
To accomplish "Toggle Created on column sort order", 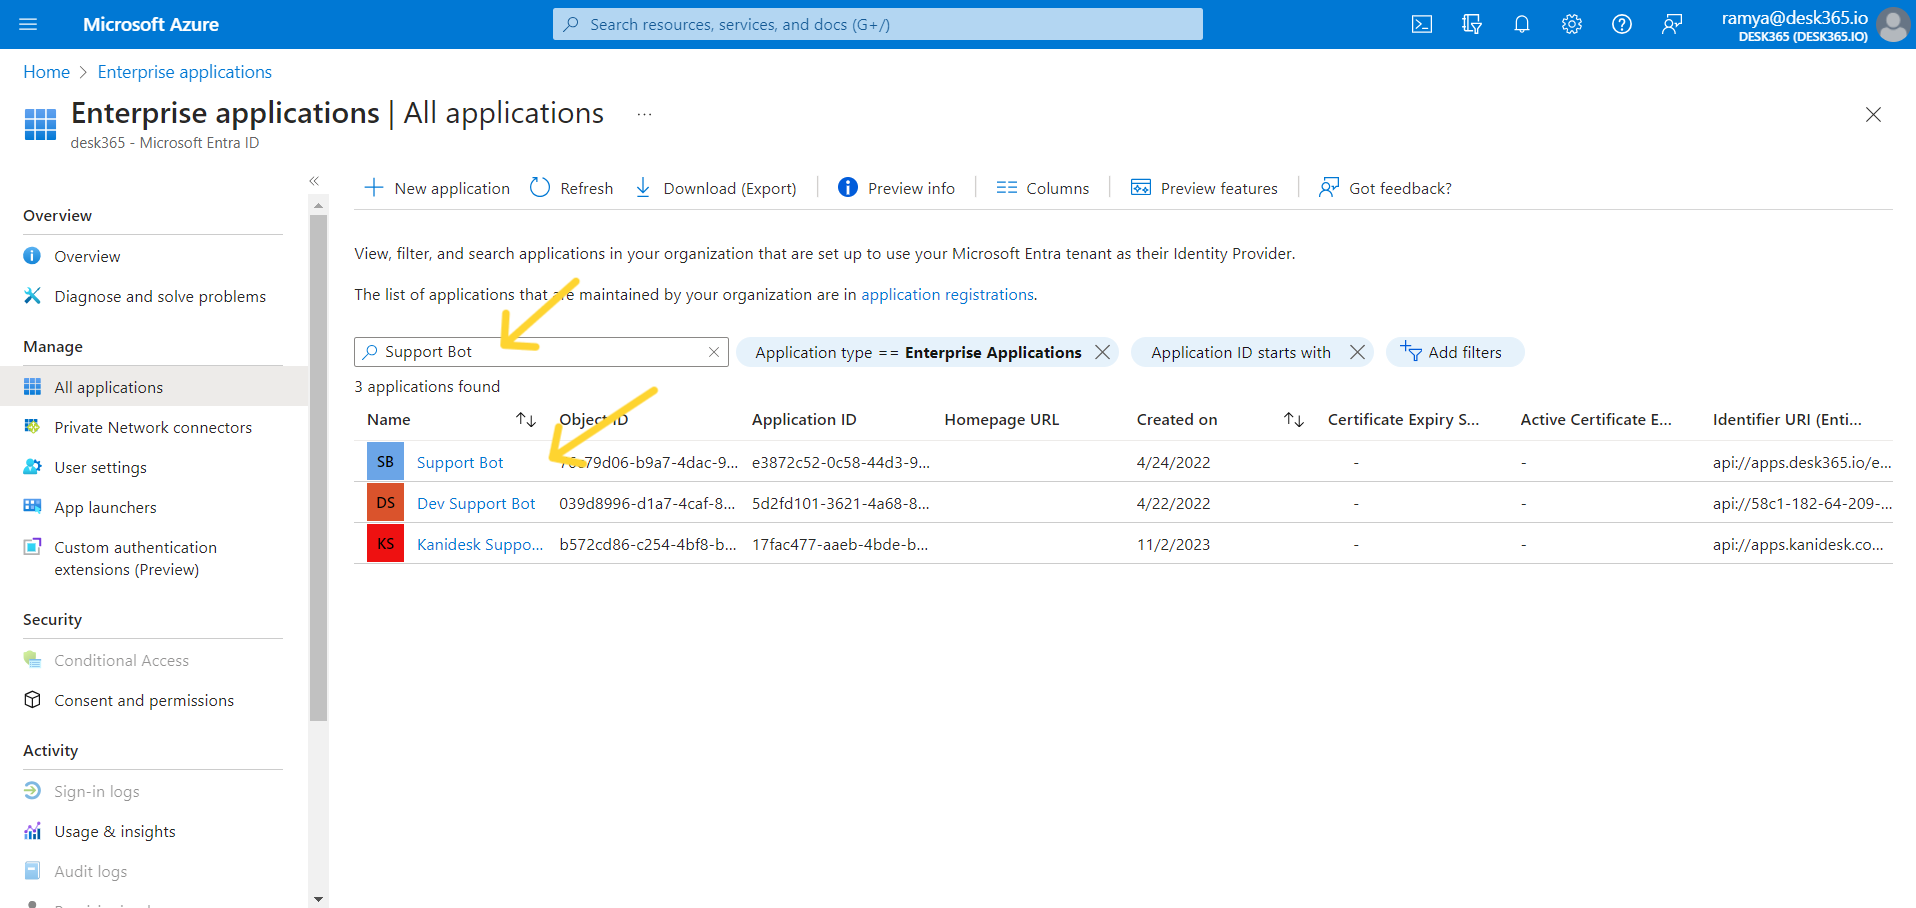I will pos(1292,419).
